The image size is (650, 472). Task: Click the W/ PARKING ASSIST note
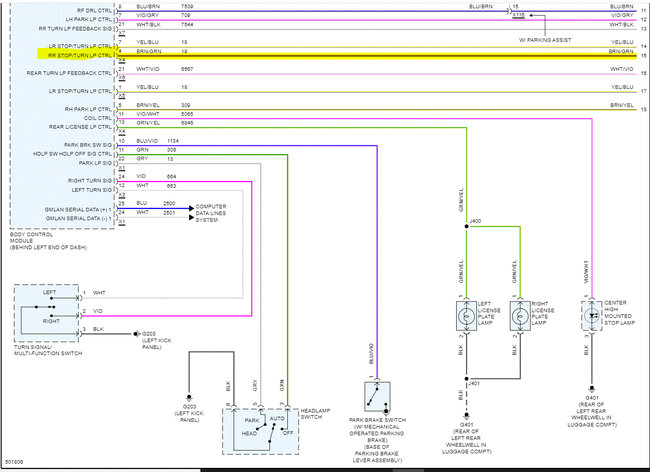point(545,40)
